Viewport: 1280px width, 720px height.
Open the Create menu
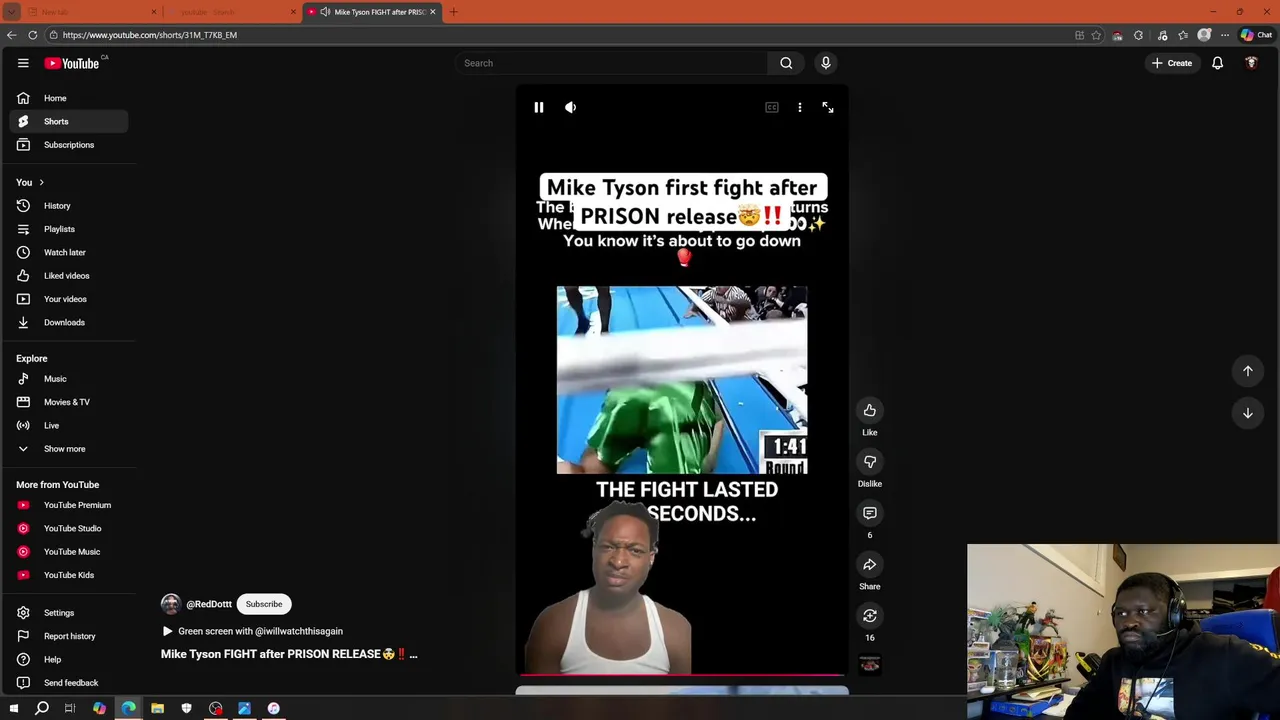coord(1171,63)
